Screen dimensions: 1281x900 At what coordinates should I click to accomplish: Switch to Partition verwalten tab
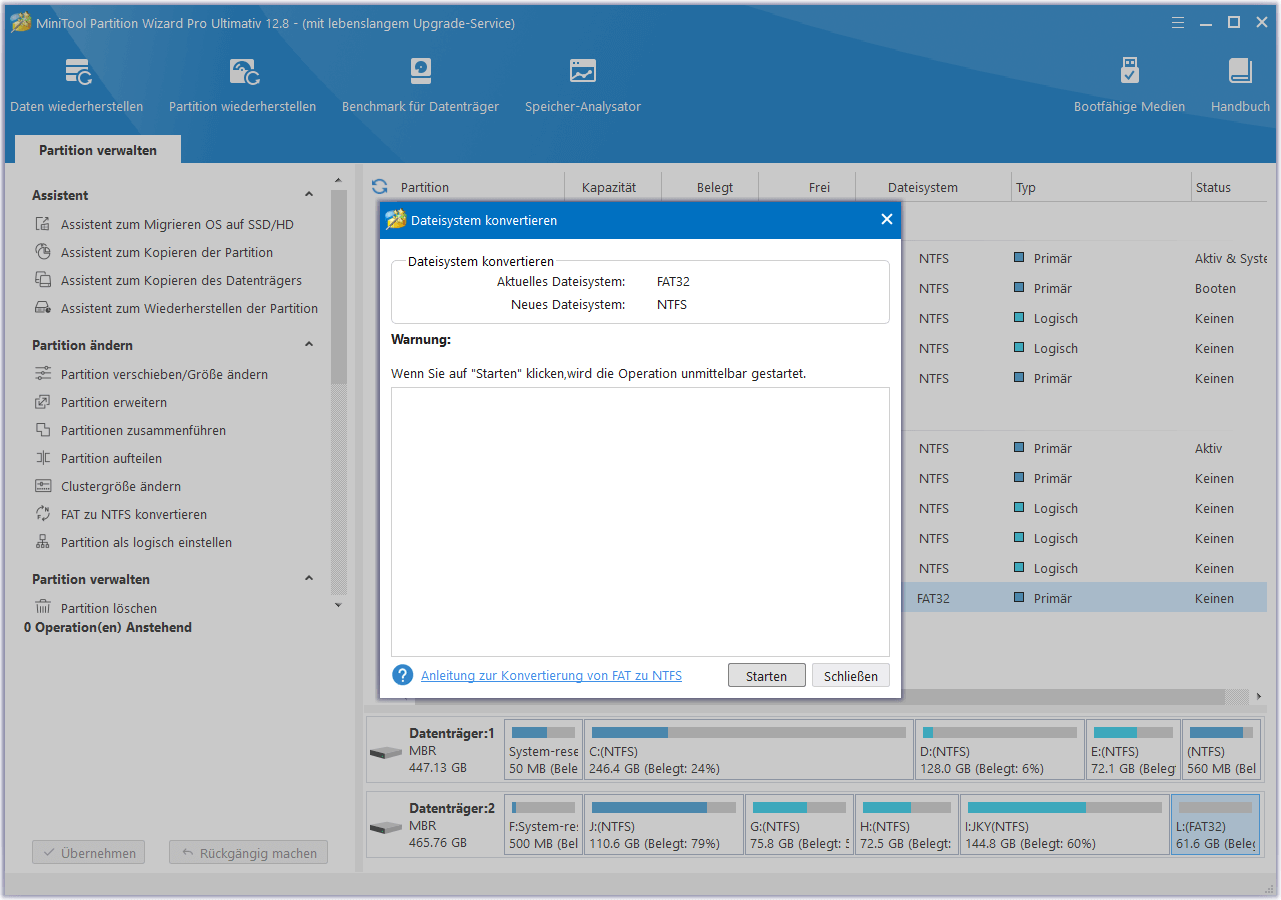coord(98,150)
